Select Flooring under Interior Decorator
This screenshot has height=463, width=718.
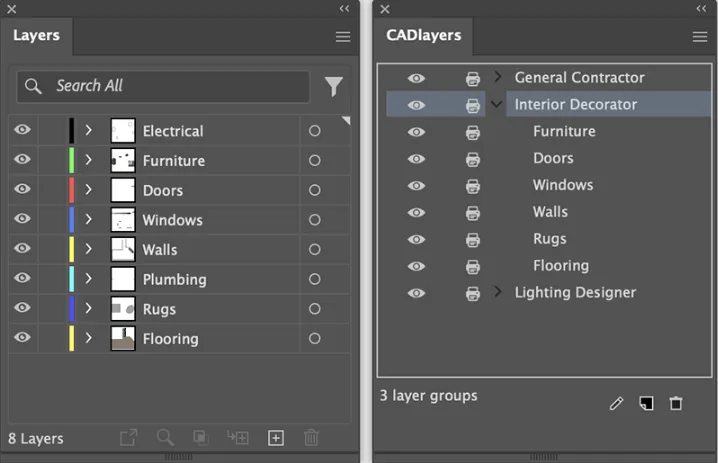coord(561,266)
